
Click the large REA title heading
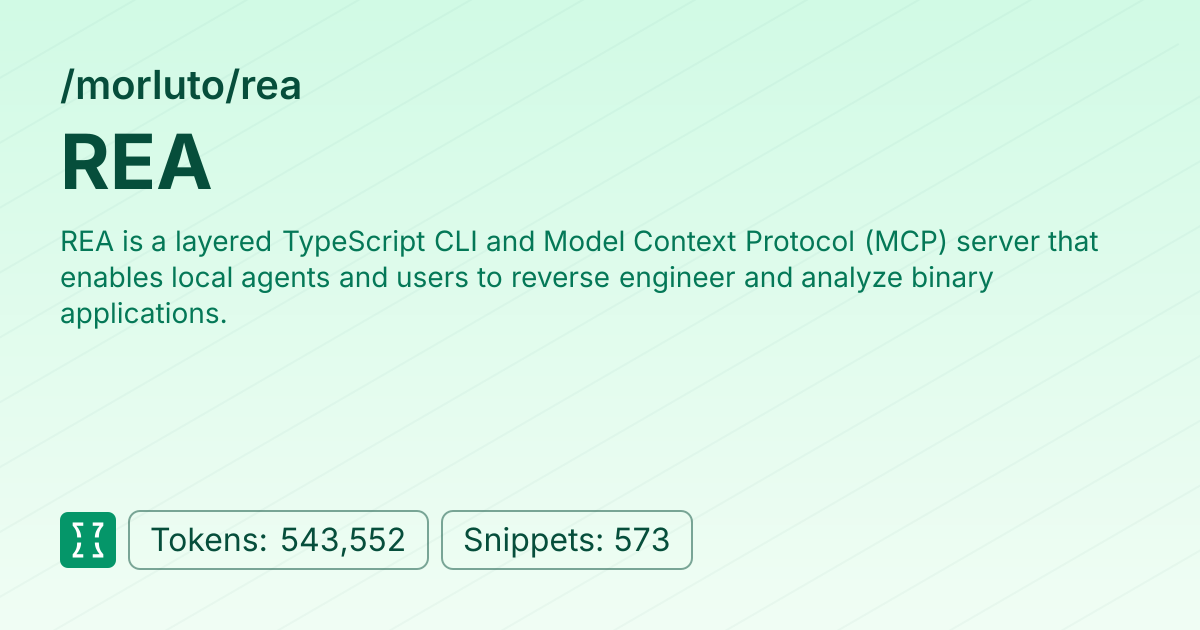[136, 163]
